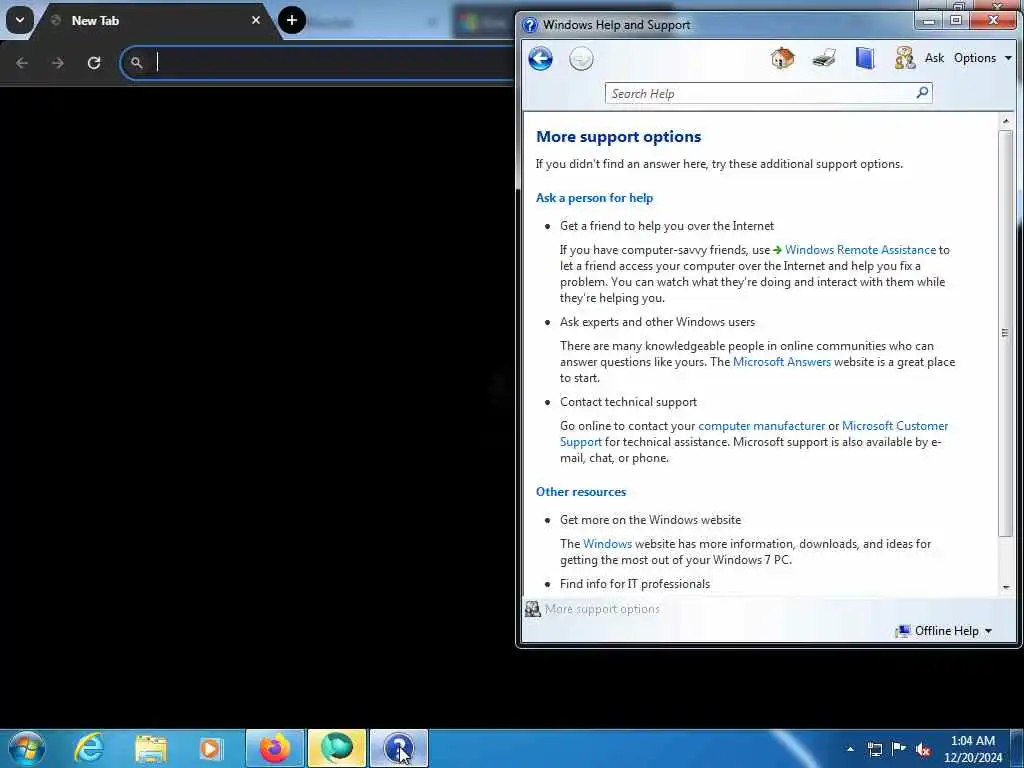Click the Search Help magnifier icon
Viewport: 1024px width, 768px height.
coord(922,93)
